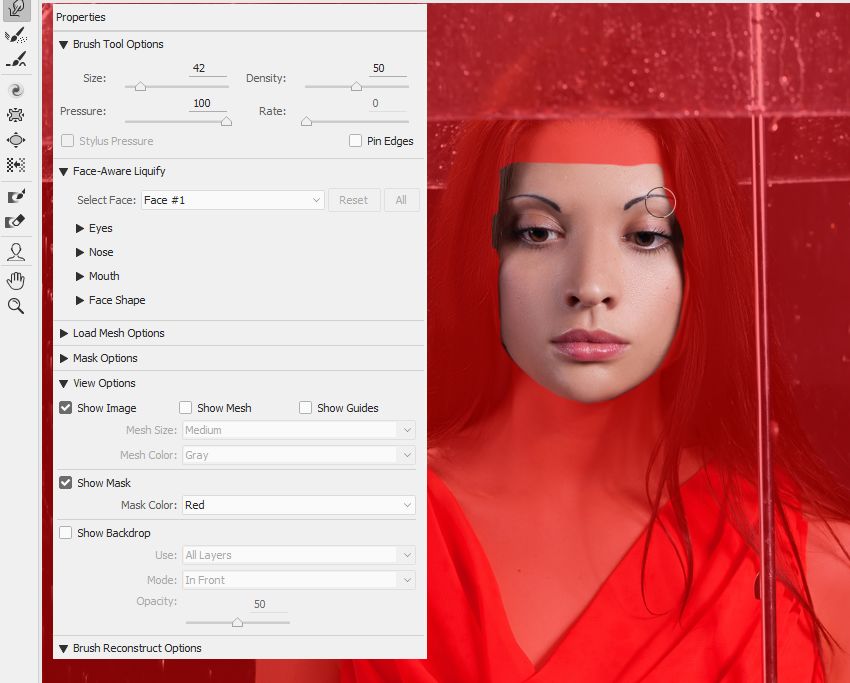Click the Size slider handle
Image resolution: width=850 pixels, height=683 pixels.
pos(140,87)
